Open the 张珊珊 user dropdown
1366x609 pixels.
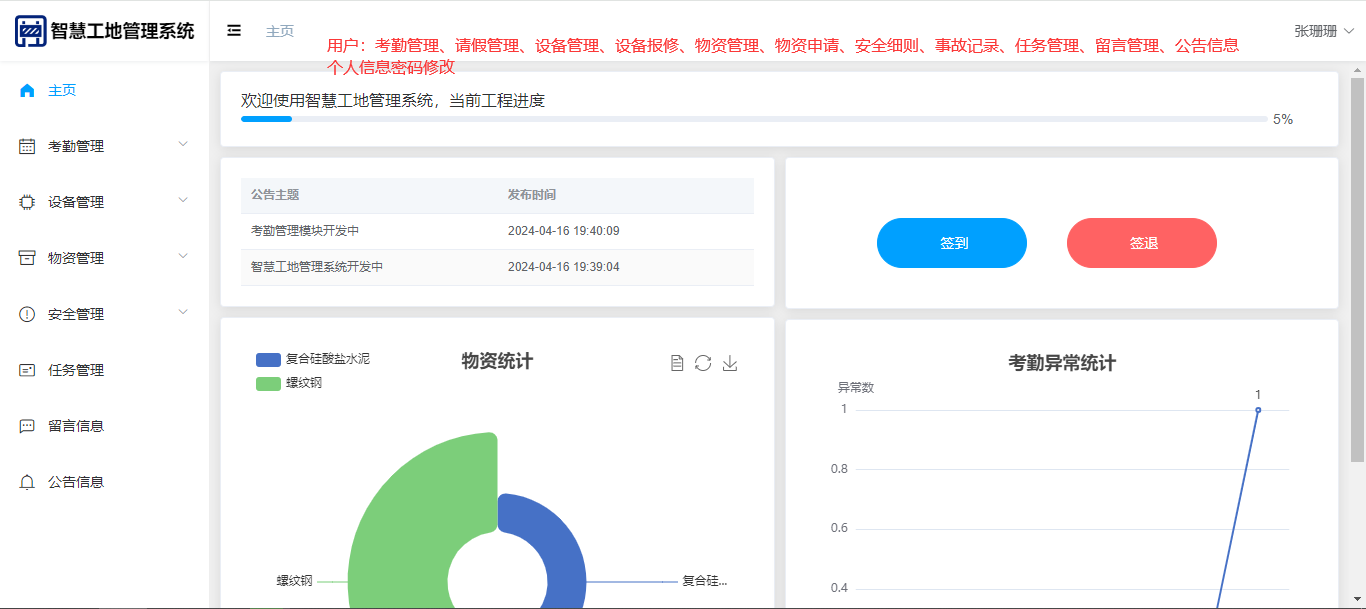click(1323, 31)
